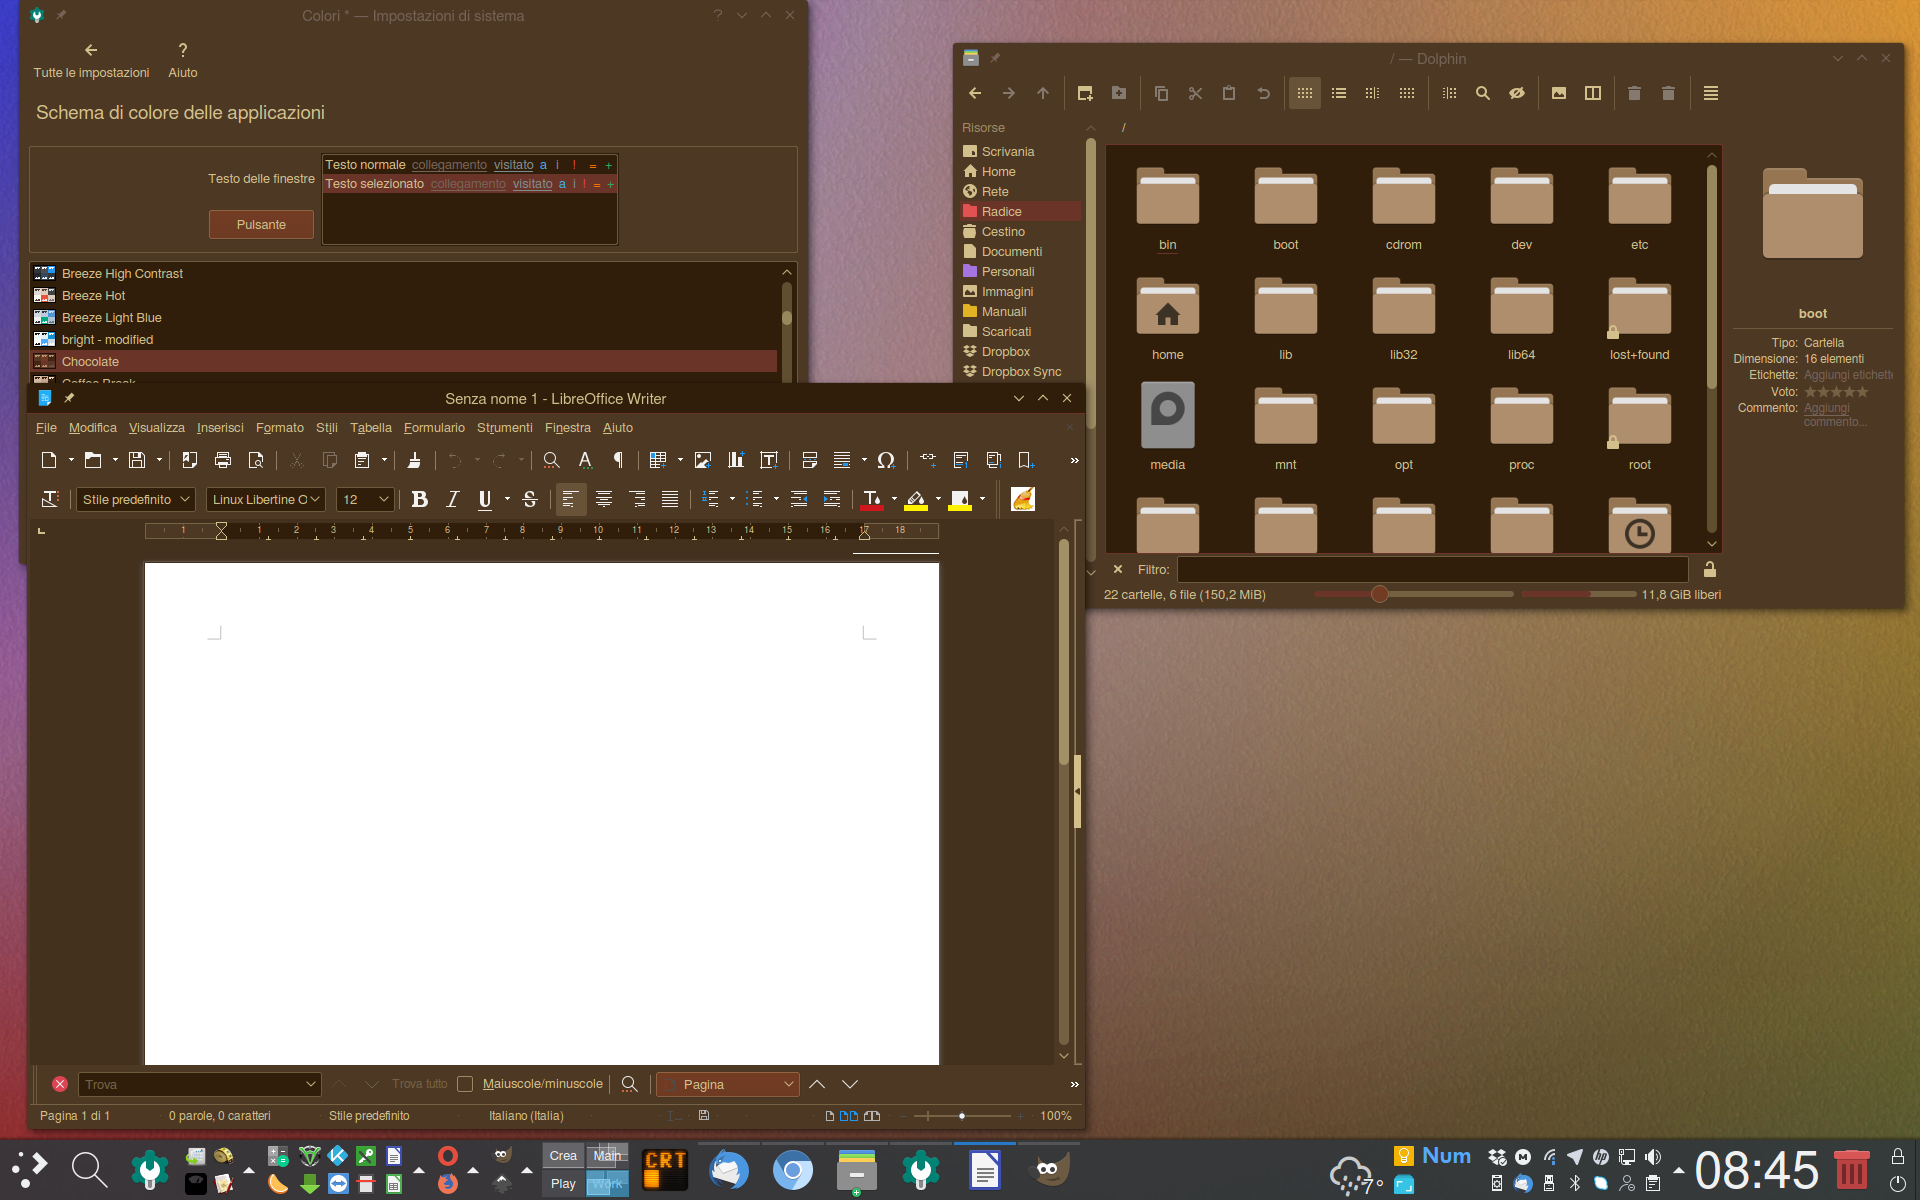Click the Print icon in Writer

coord(223,460)
